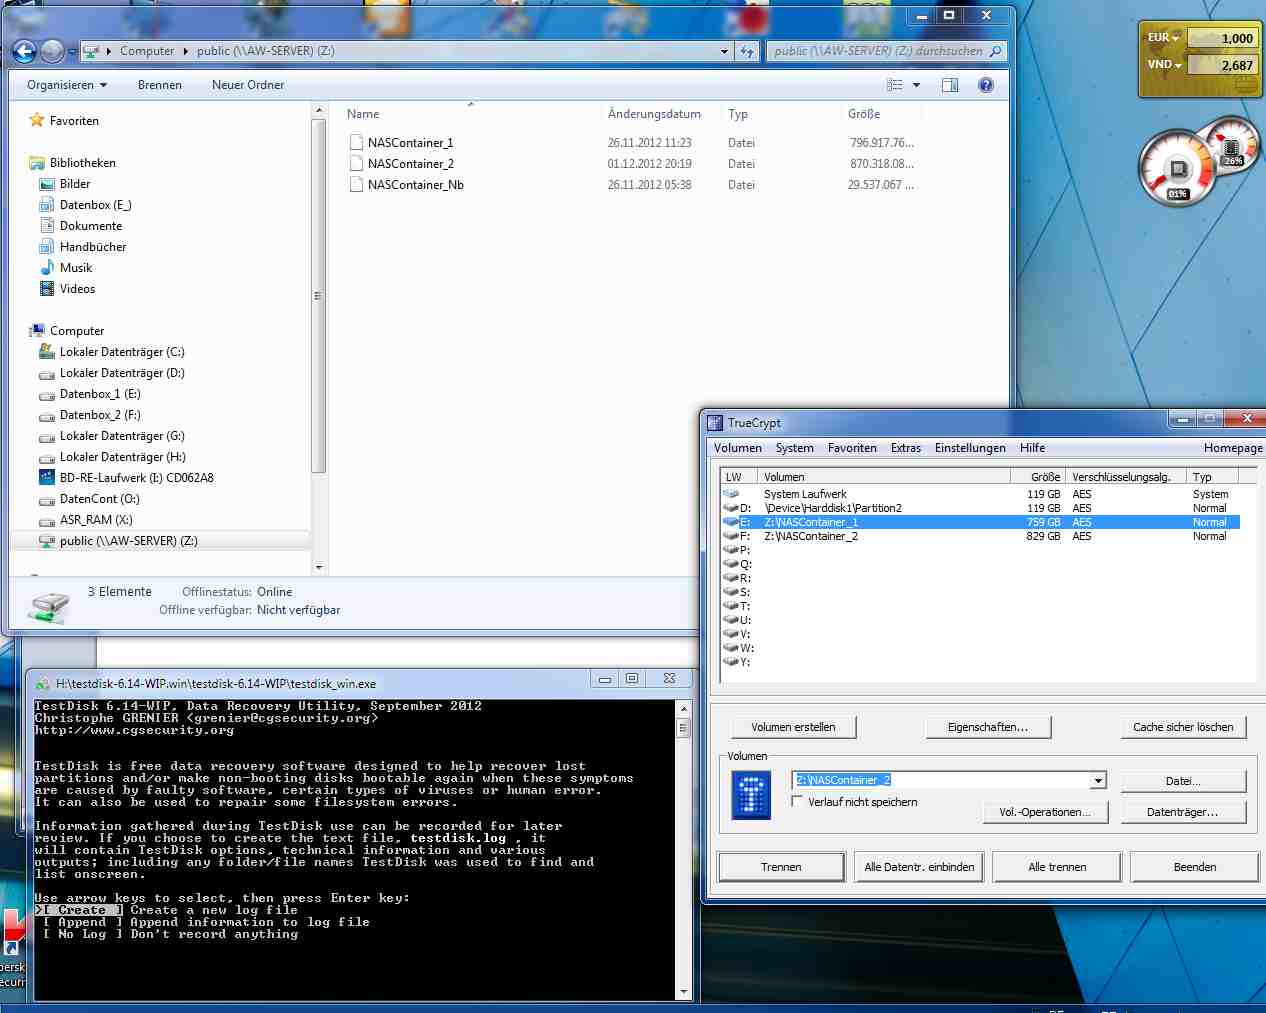Image resolution: width=1266 pixels, height=1013 pixels.
Task: Click 'Alle Datentr. einbinden' button
Action: [x=919, y=867]
